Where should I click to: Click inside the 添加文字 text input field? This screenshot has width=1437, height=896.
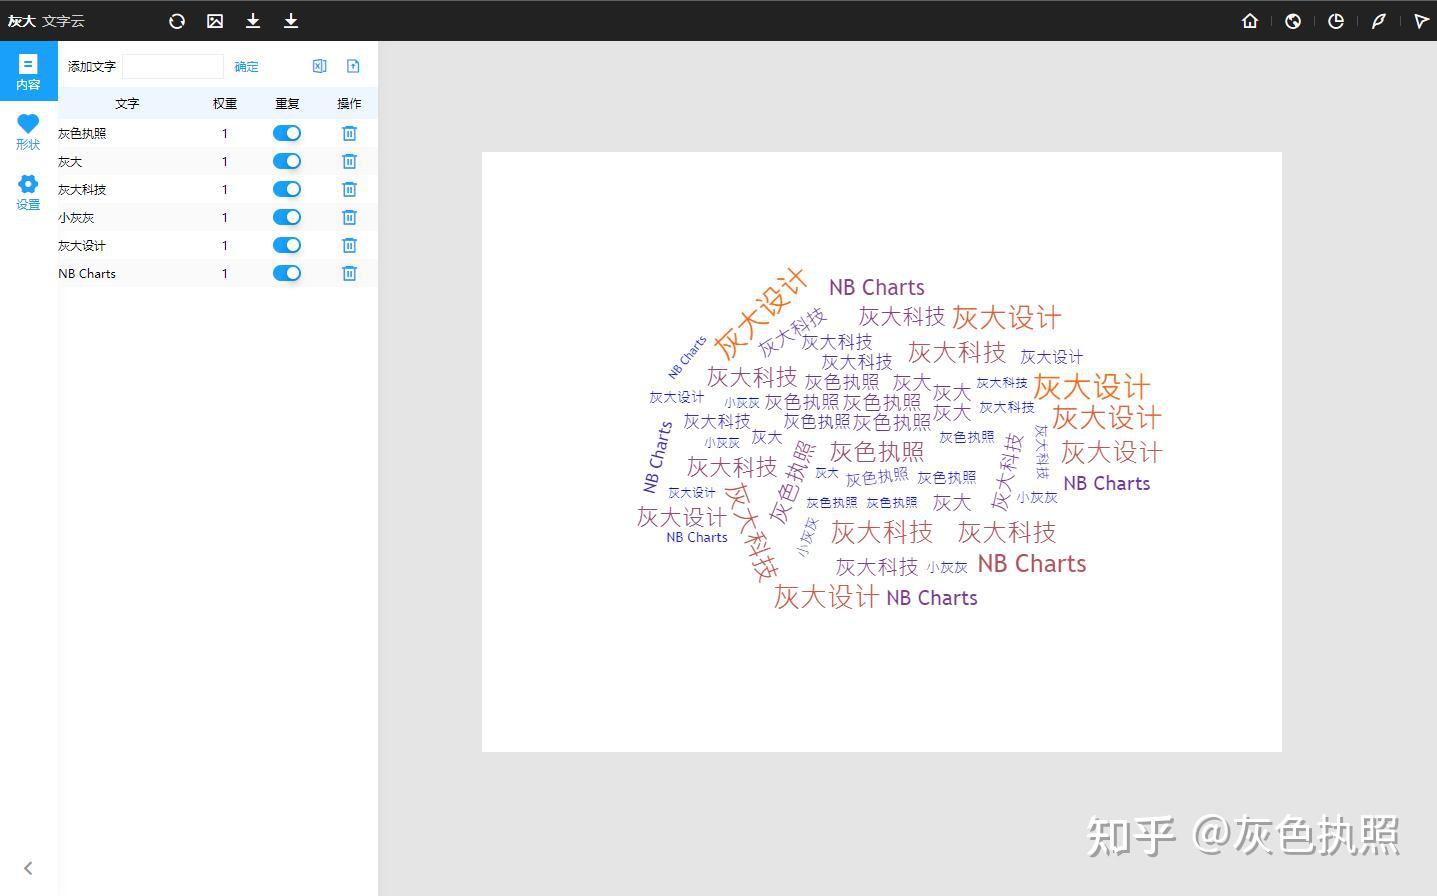pyautogui.click(x=173, y=66)
